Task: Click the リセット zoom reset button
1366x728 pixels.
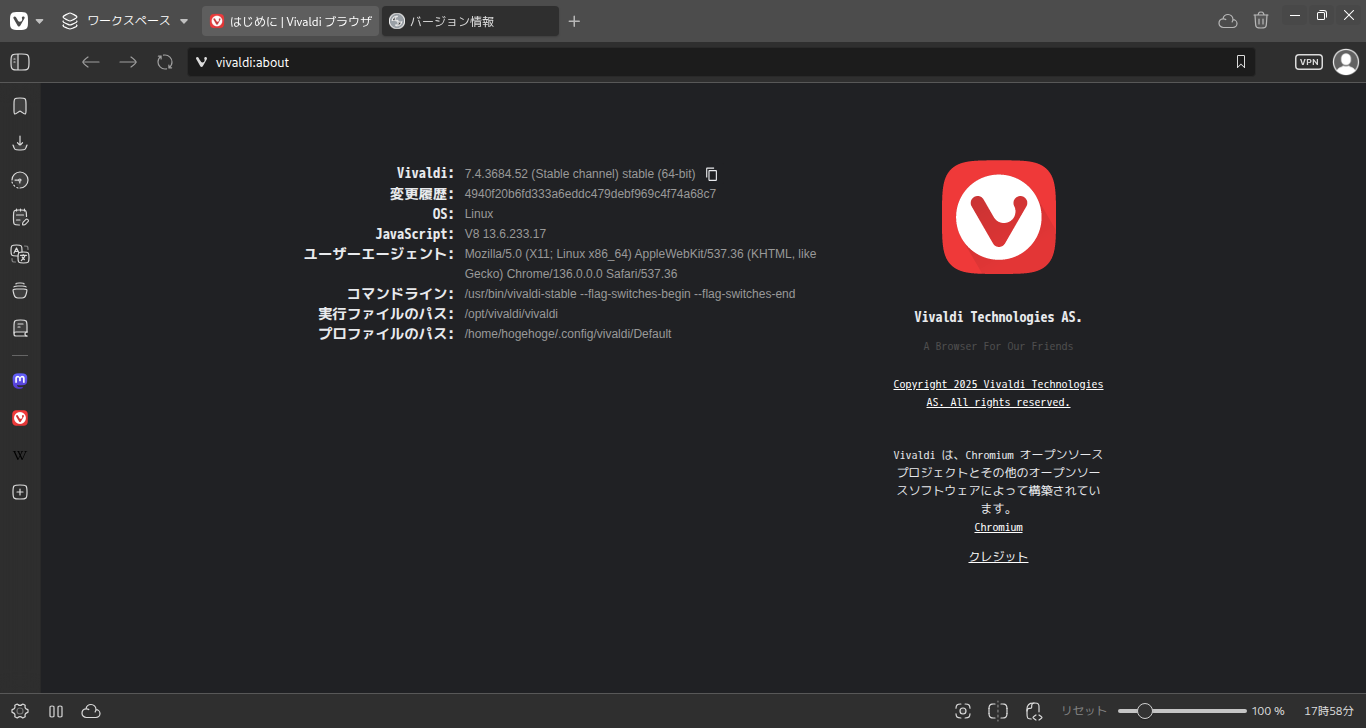Action: pos(1084,711)
